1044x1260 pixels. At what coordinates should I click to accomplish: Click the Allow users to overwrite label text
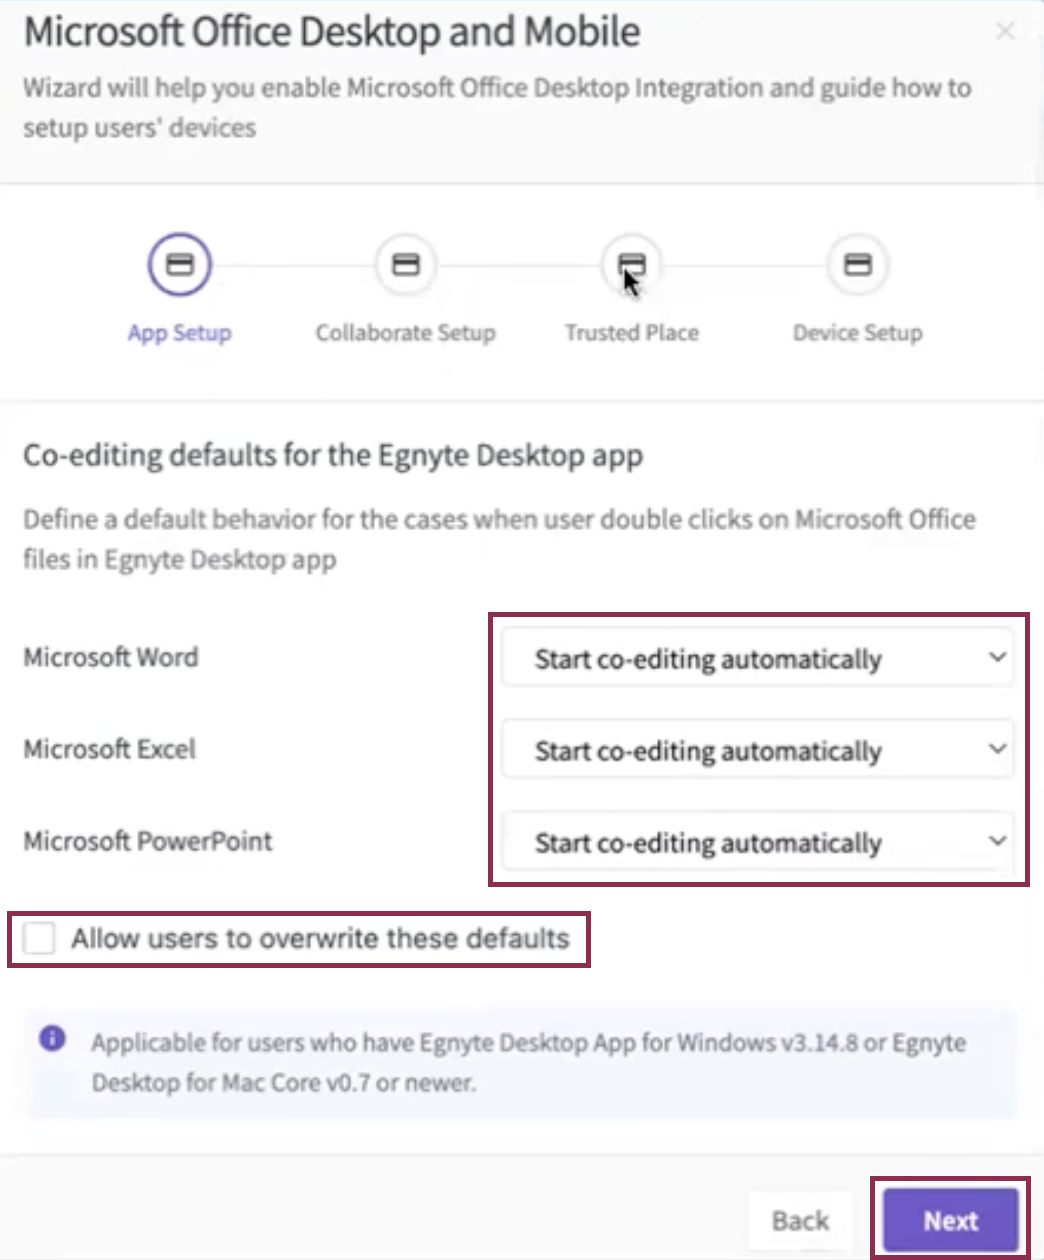pos(320,939)
